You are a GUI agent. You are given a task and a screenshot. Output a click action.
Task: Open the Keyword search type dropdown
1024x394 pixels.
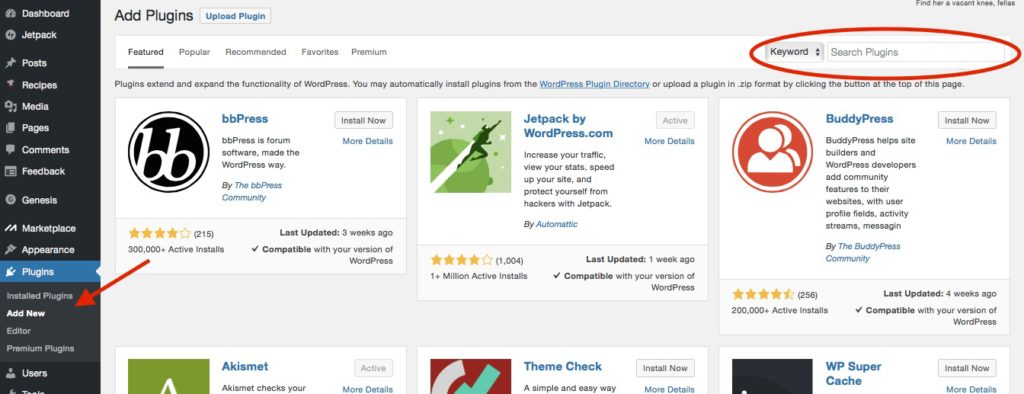pyautogui.click(x=794, y=52)
